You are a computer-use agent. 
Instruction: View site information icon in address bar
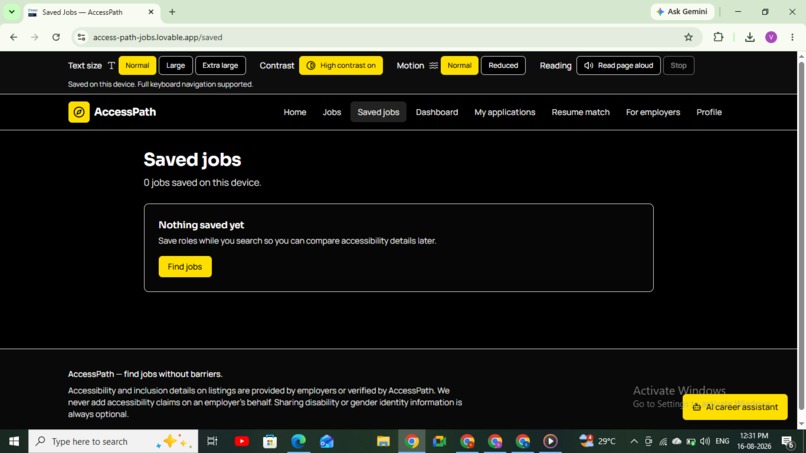(x=81, y=37)
